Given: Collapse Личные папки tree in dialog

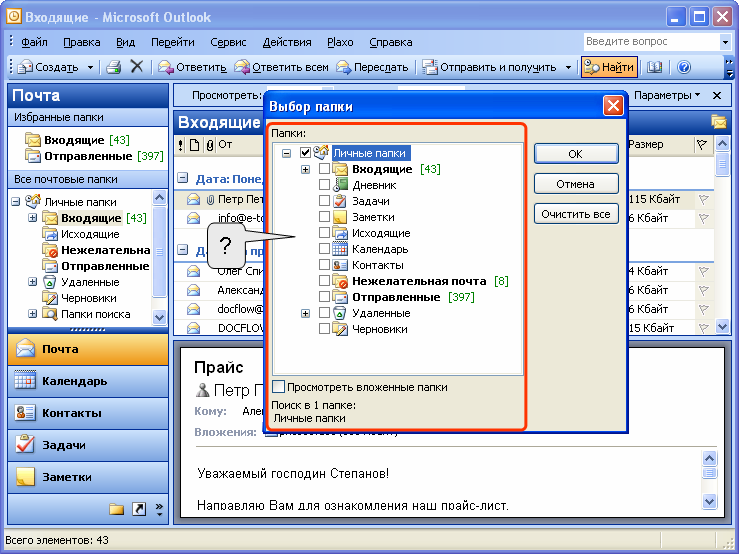Looking at the screenshot, I should 287,153.
